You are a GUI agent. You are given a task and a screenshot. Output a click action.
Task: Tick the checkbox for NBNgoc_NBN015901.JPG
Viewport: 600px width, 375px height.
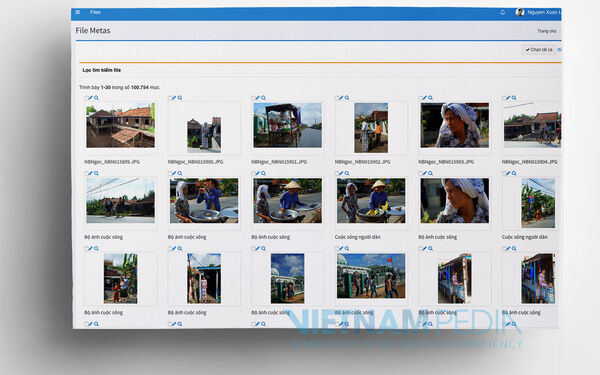253,98
